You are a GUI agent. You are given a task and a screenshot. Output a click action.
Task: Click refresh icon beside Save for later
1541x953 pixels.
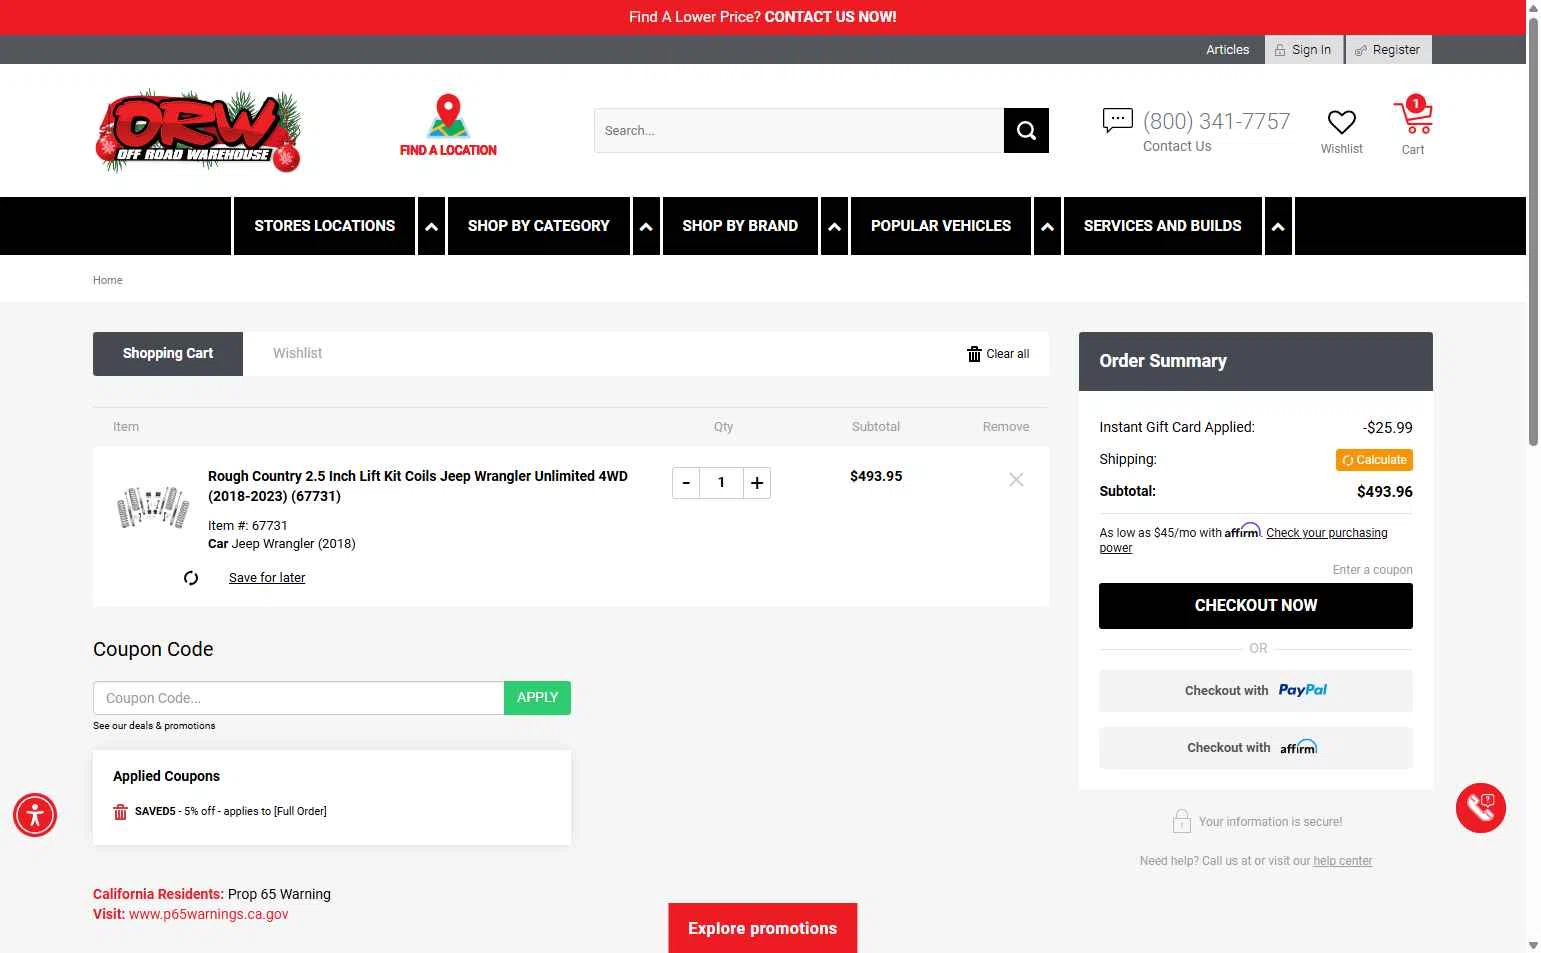(x=191, y=578)
